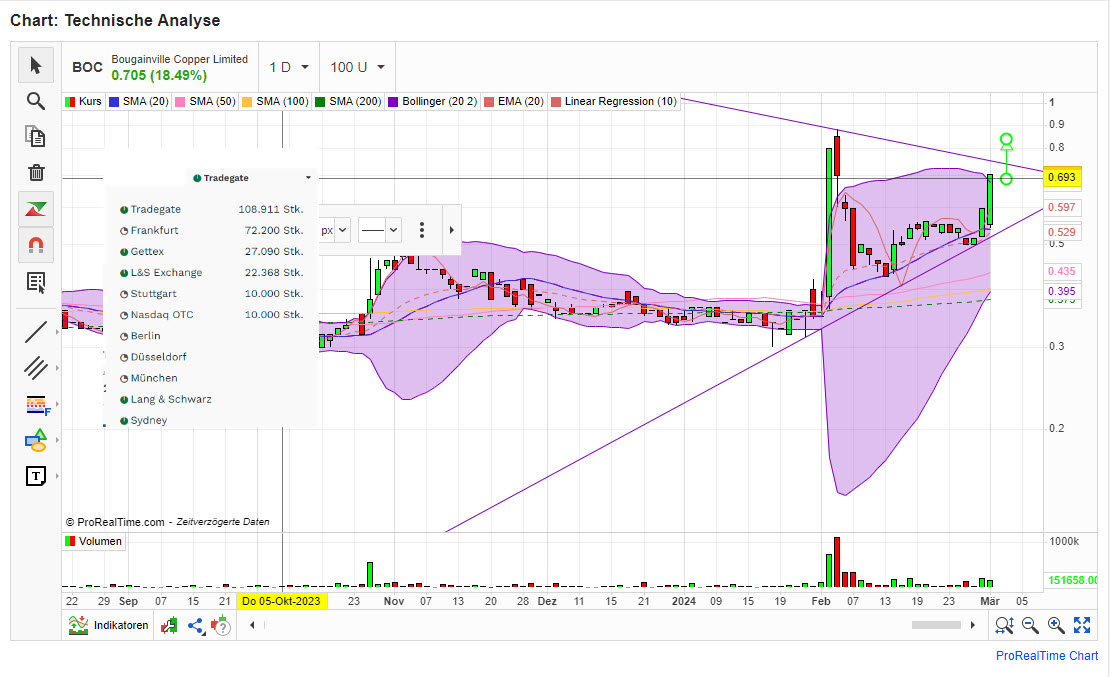The image size is (1110, 677).
Task: Select the parallel lines channel tool
Action: (x=36, y=368)
